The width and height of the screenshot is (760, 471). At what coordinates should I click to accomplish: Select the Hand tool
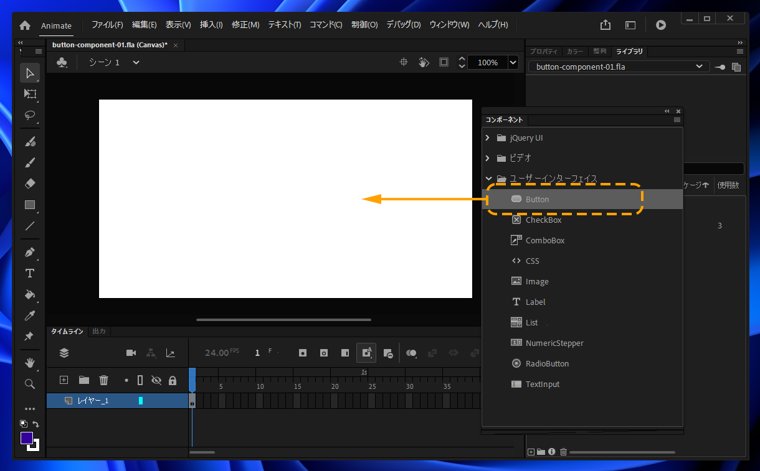pyautogui.click(x=30, y=362)
